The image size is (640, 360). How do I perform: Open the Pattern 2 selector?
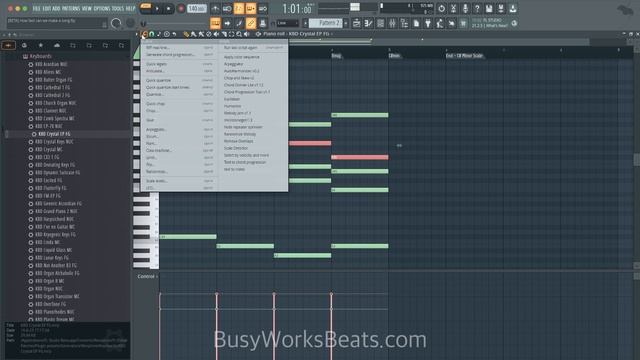click(x=324, y=23)
